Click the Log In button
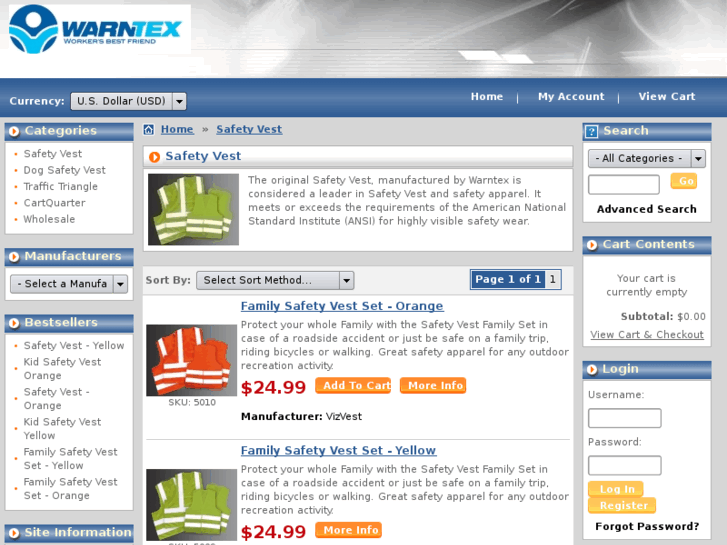 pyautogui.click(x=615, y=489)
